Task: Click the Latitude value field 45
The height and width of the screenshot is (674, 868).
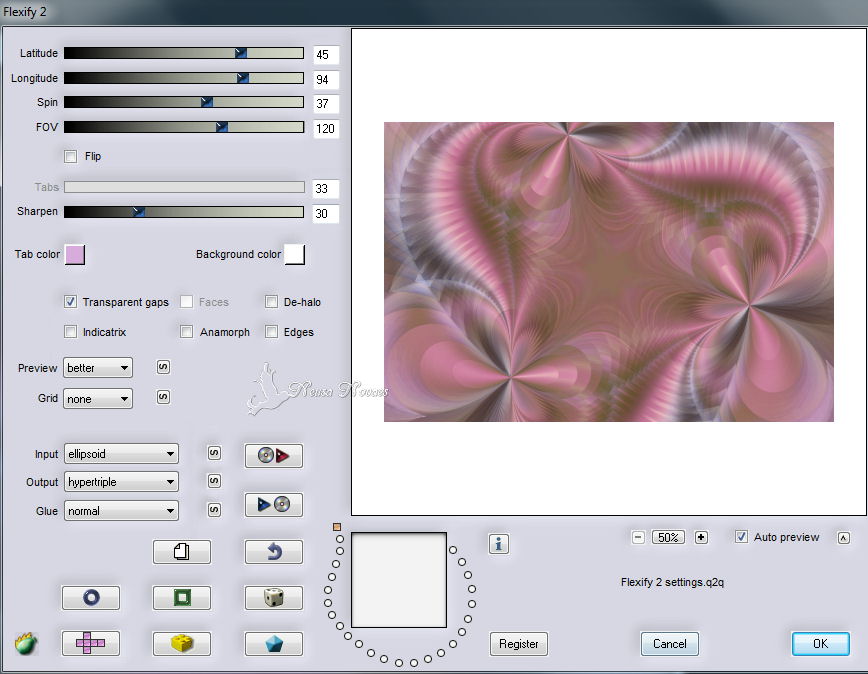Action: (x=326, y=55)
